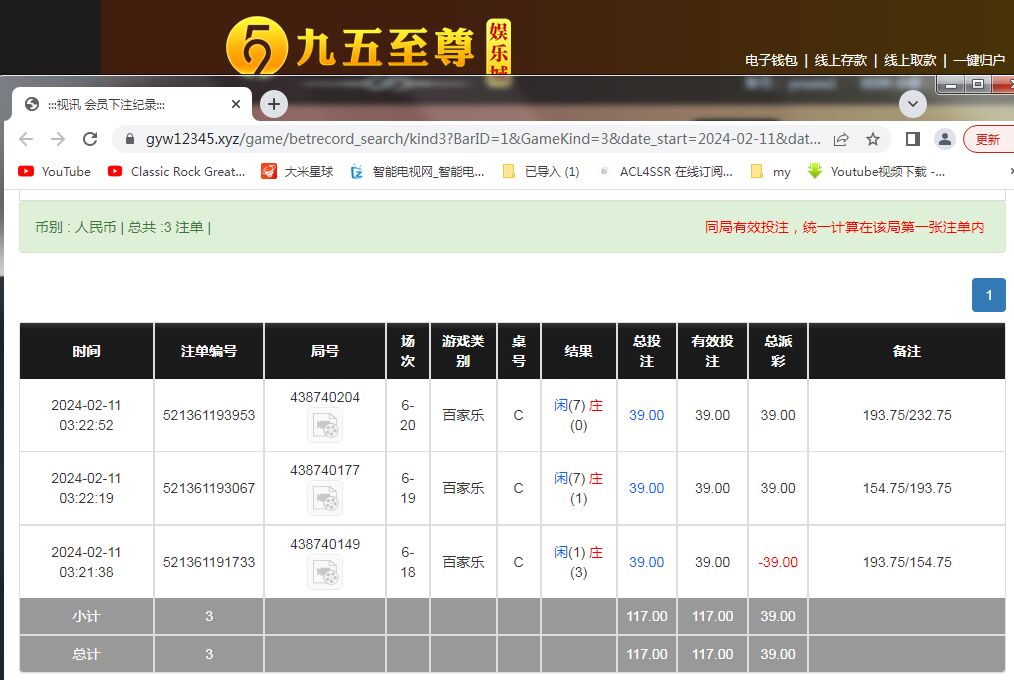Open the browser profile avatar
This screenshot has height=680, width=1014.
[945, 139]
